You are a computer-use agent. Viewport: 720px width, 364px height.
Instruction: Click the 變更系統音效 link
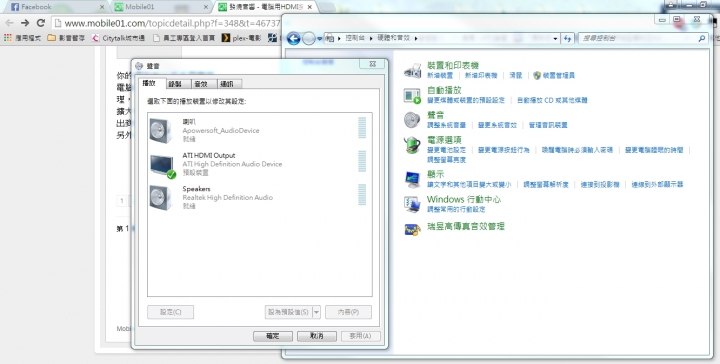(x=497, y=125)
